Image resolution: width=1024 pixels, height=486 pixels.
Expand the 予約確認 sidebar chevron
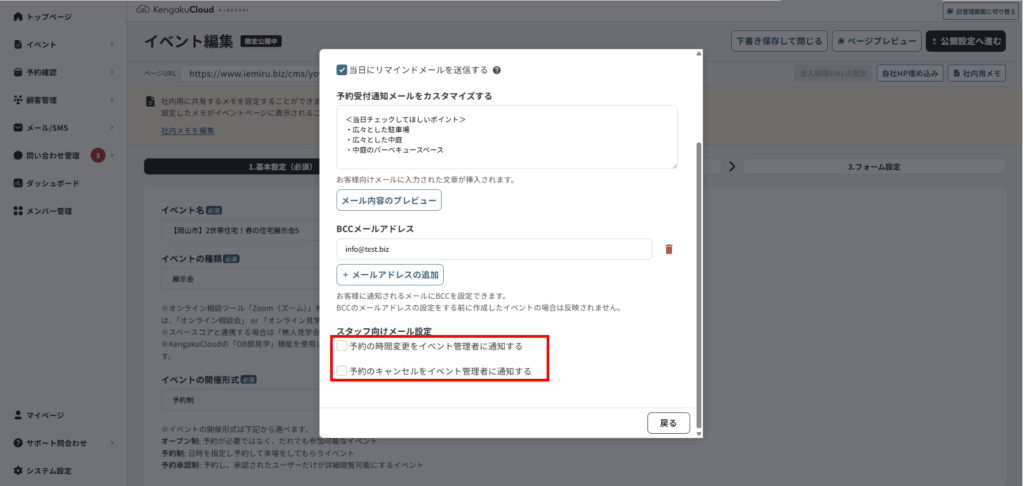click(x=112, y=72)
